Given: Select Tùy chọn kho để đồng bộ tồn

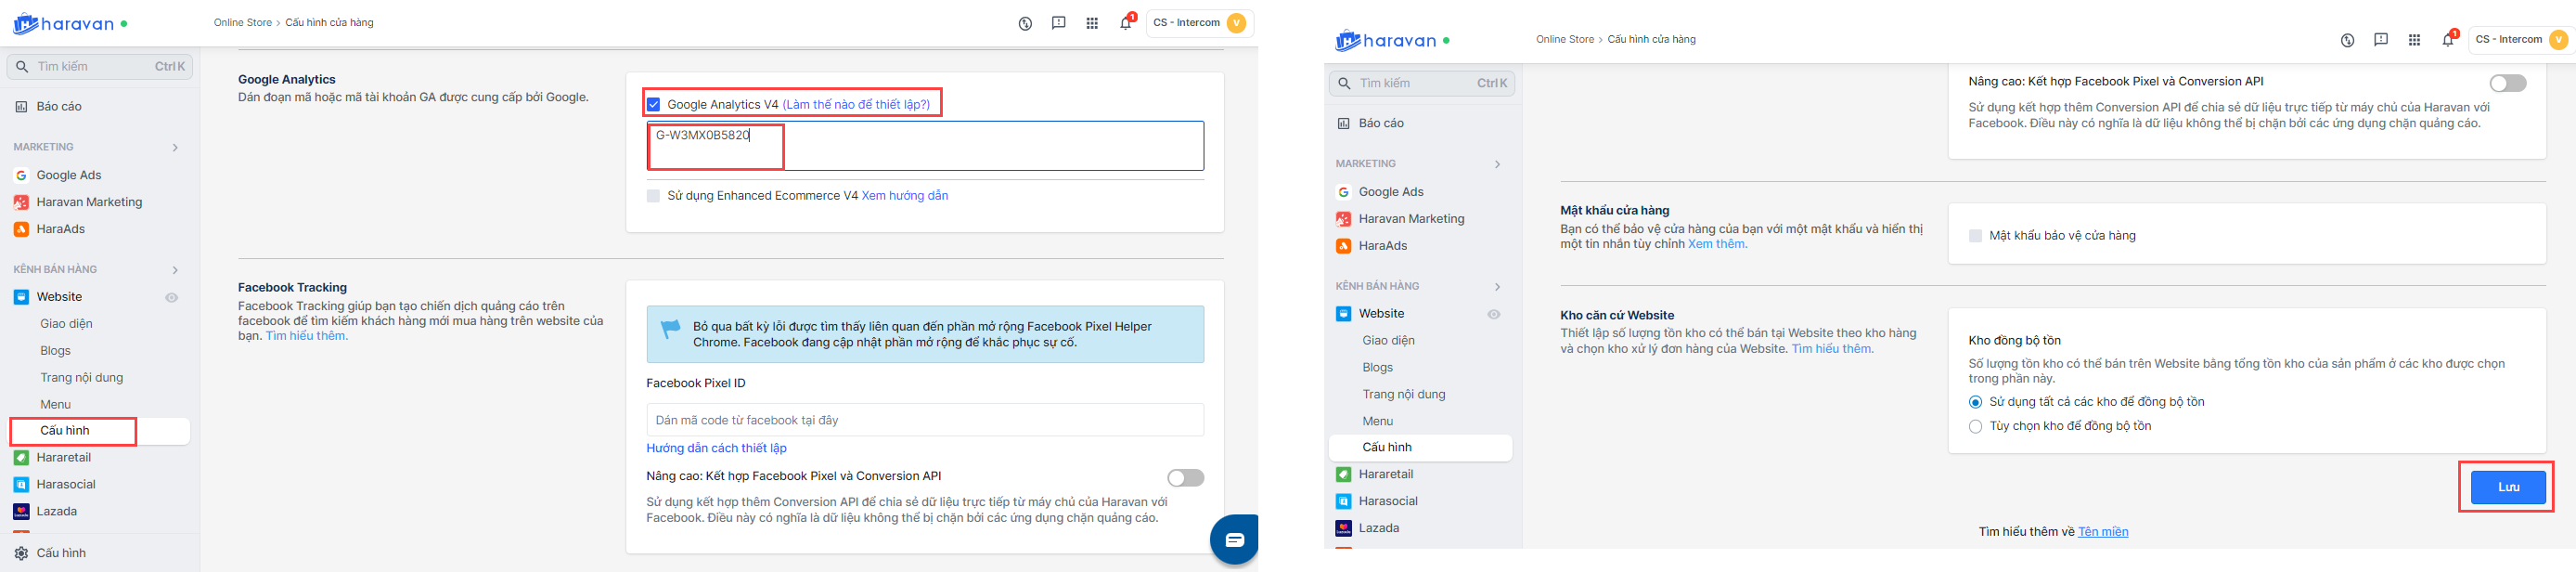Looking at the screenshot, I should (x=1975, y=426).
